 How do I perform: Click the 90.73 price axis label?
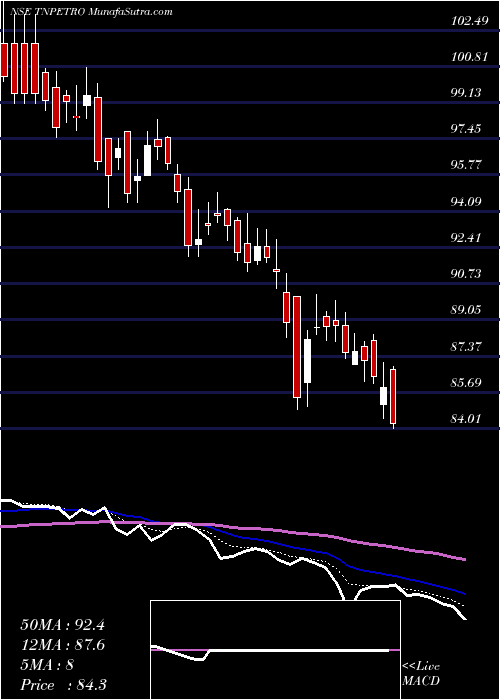click(x=468, y=274)
